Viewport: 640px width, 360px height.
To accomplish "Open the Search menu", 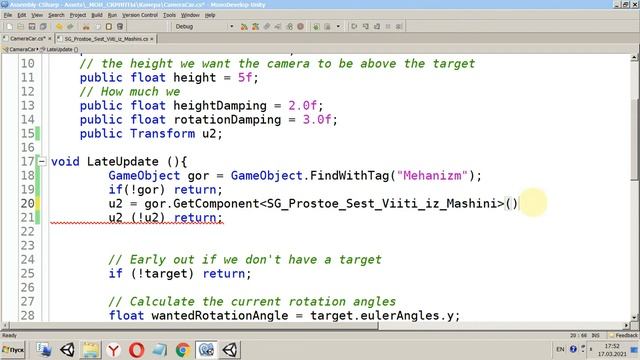I will pos(56,15).
